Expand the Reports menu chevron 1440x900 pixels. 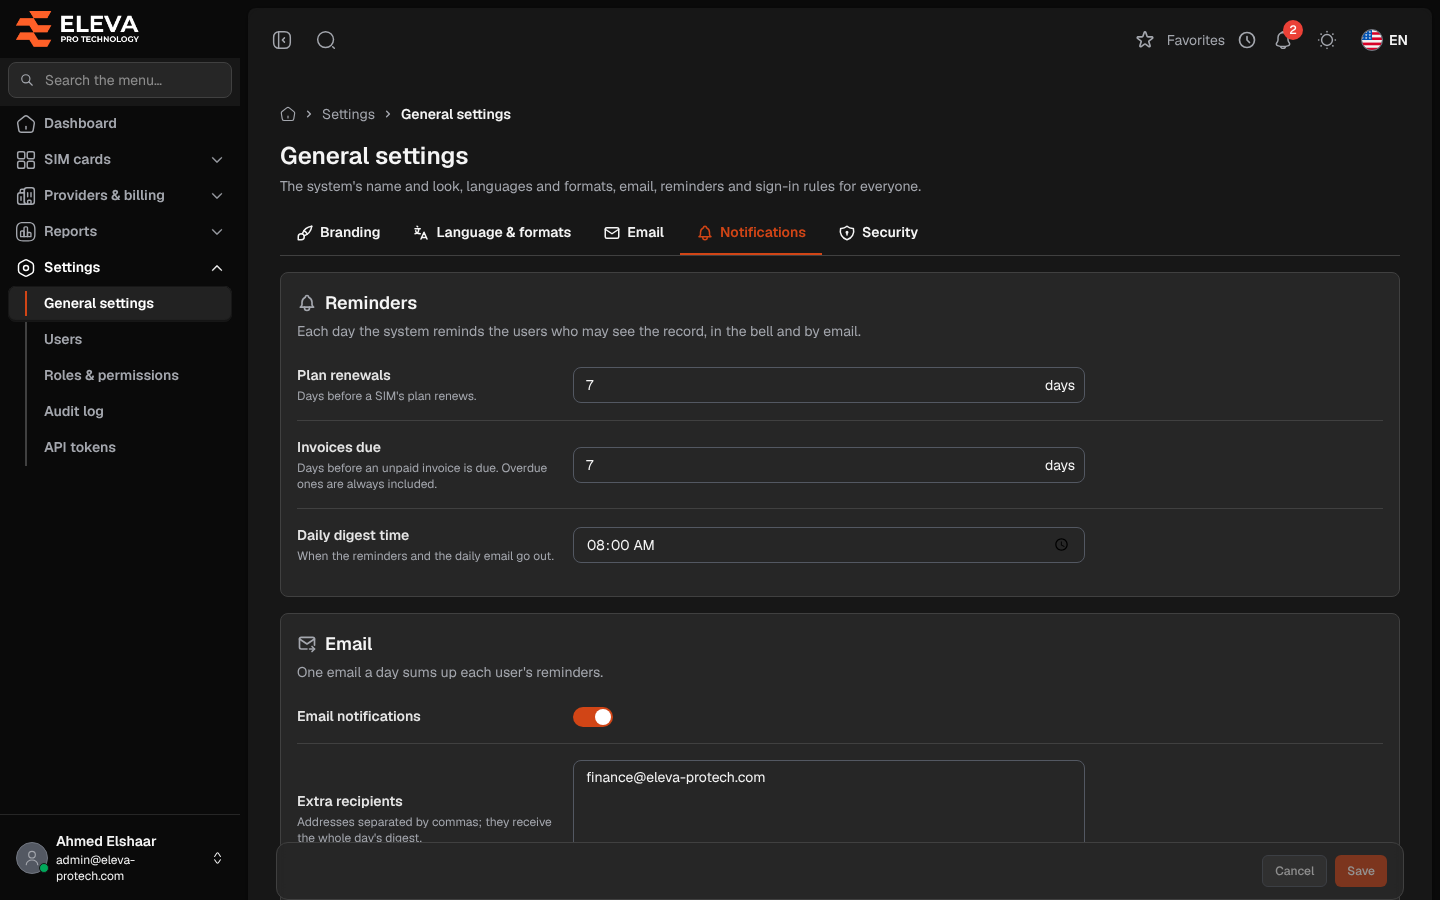[x=217, y=232]
